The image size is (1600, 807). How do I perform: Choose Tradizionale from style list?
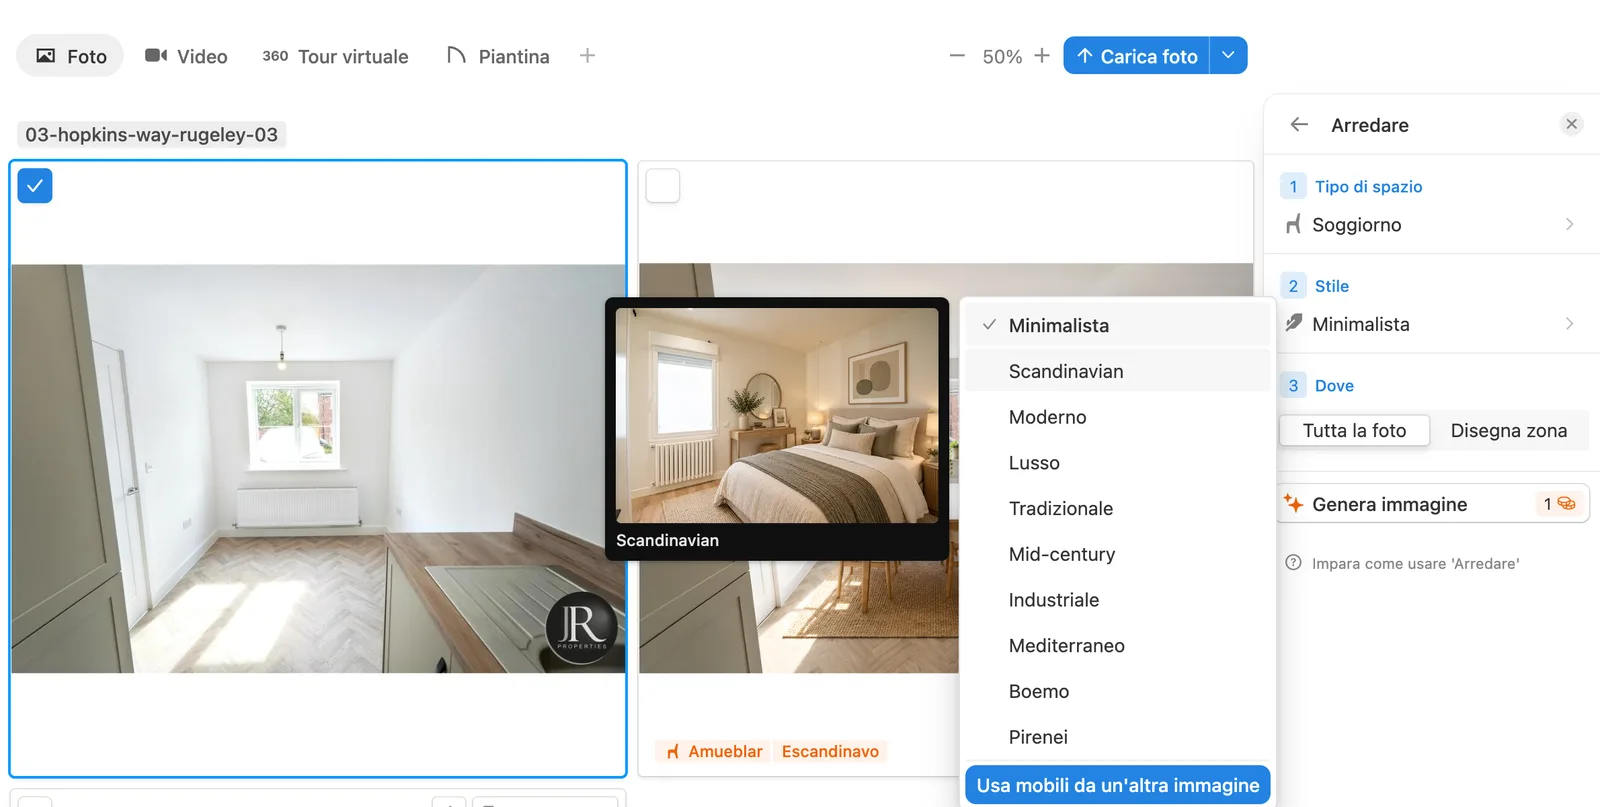tap(1117, 508)
